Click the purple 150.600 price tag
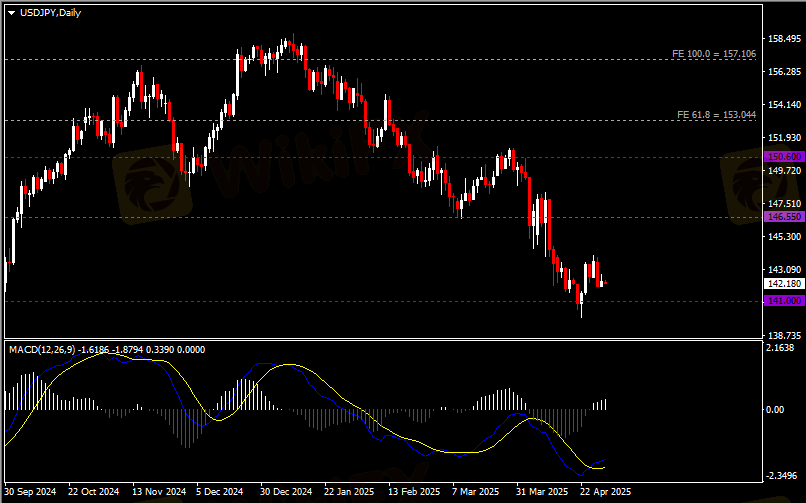The width and height of the screenshot is (806, 503). click(x=783, y=157)
